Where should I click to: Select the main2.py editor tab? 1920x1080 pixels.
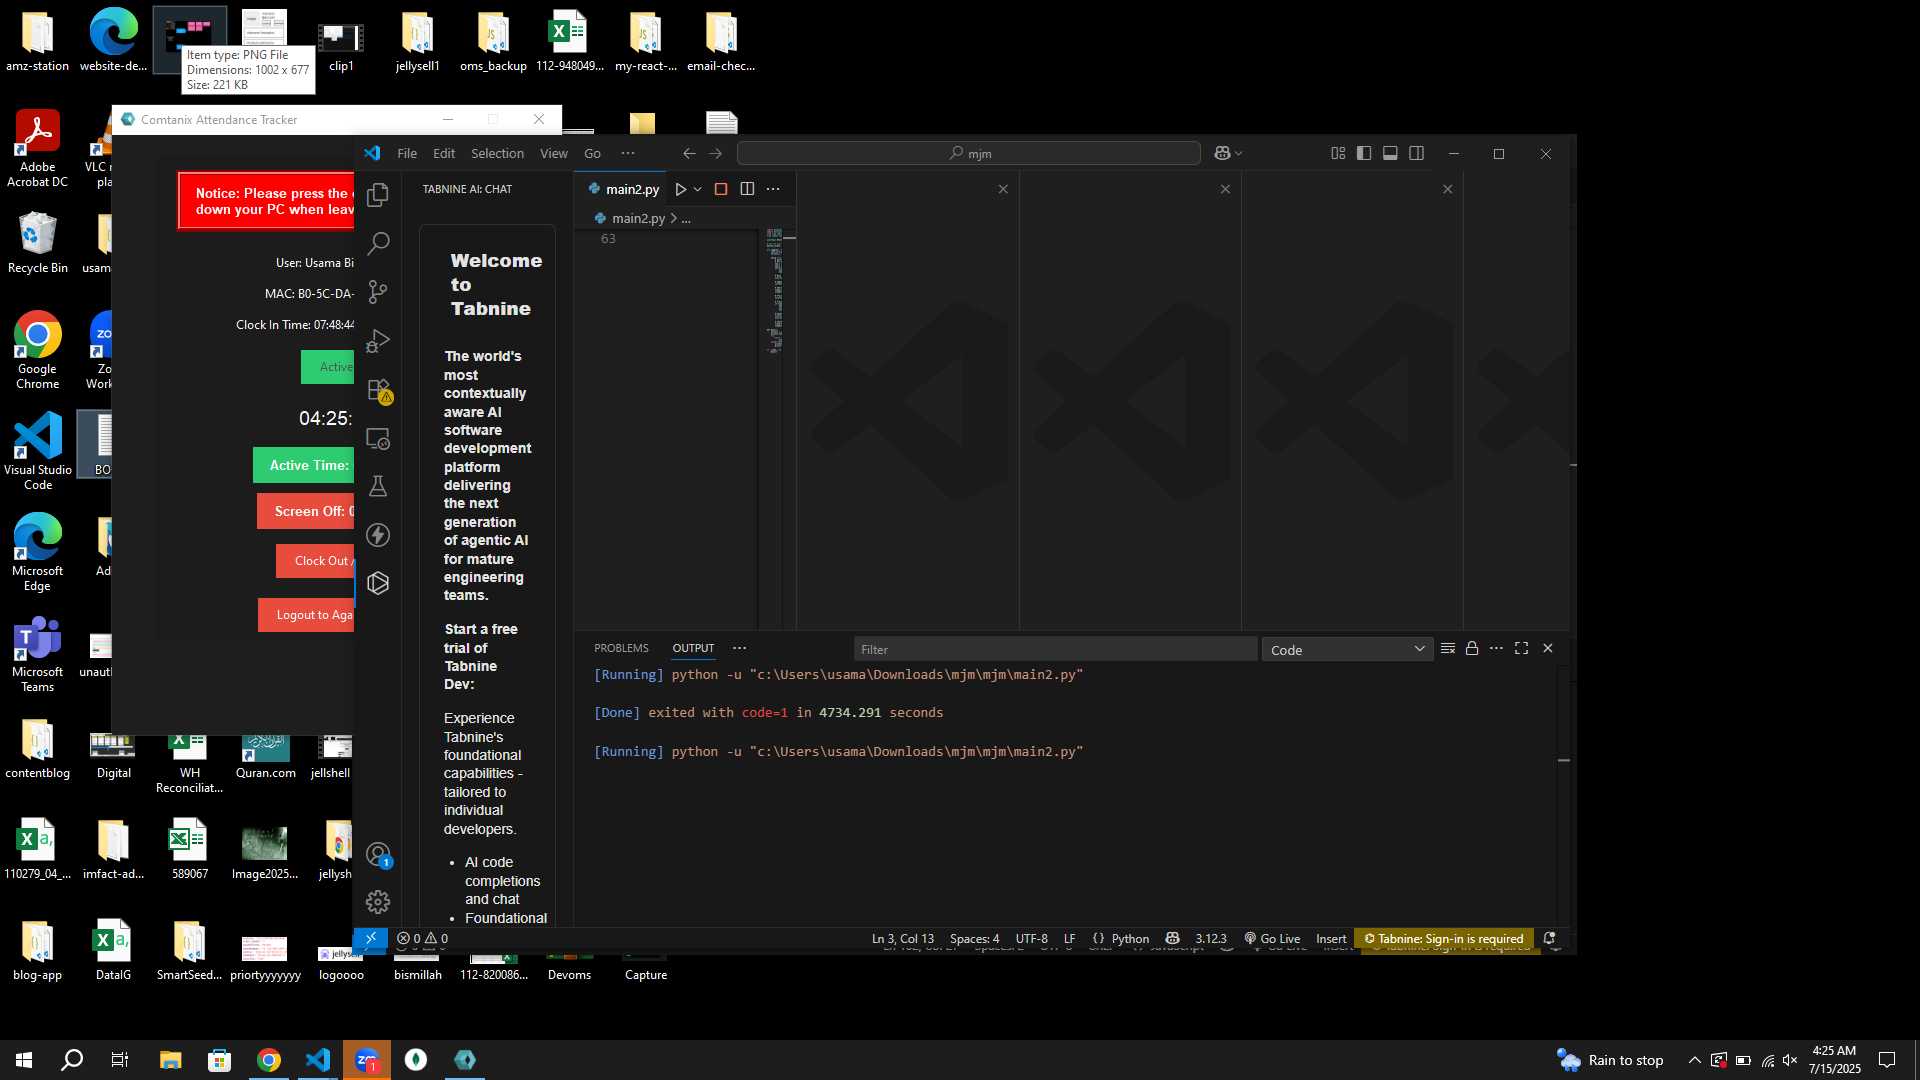(x=622, y=189)
